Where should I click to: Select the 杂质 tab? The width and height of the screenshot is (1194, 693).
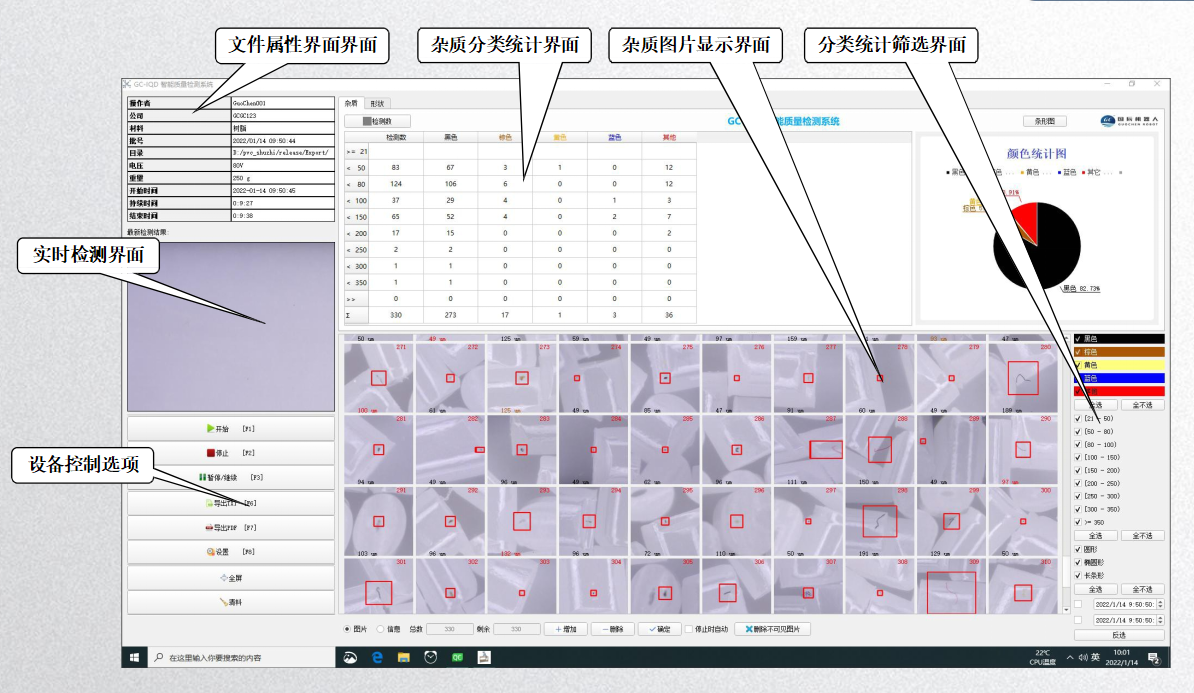tap(351, 103)
